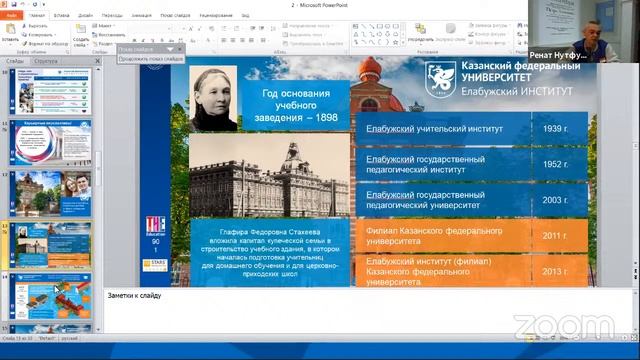Click Continue slide show (Продолжить показ слайдов)
The width and height of the screenshot is (640, 360).
[151, 59]
